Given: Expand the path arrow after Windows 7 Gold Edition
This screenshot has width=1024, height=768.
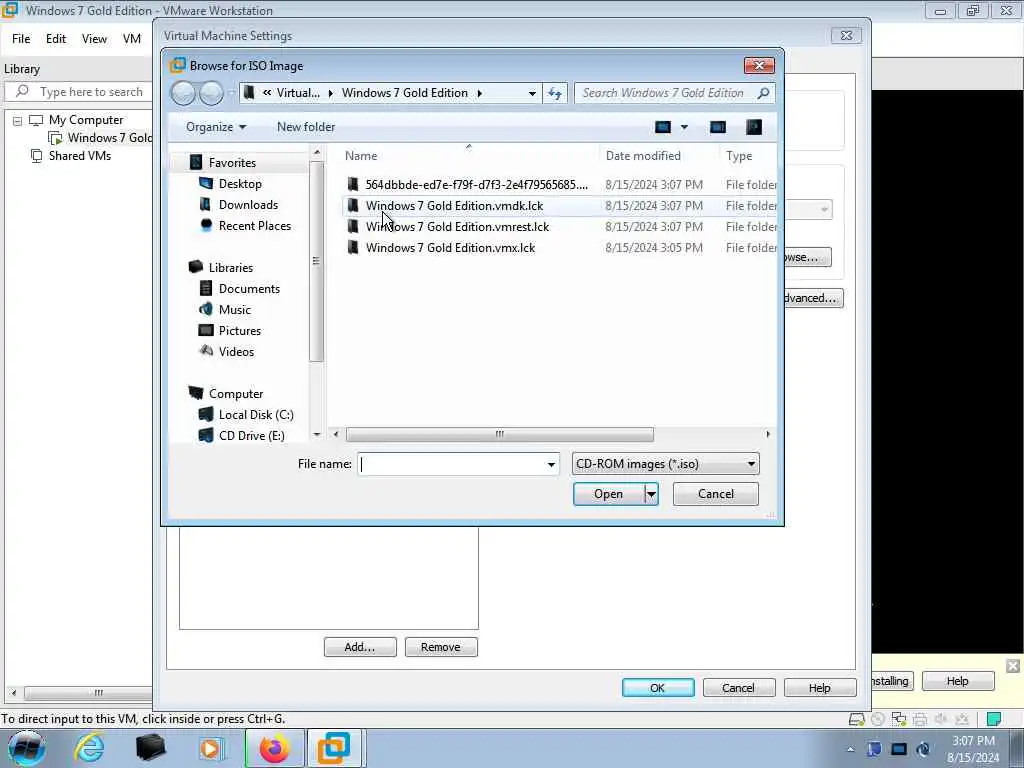Looking at the screenshot, I should click(x=479, y=93).
